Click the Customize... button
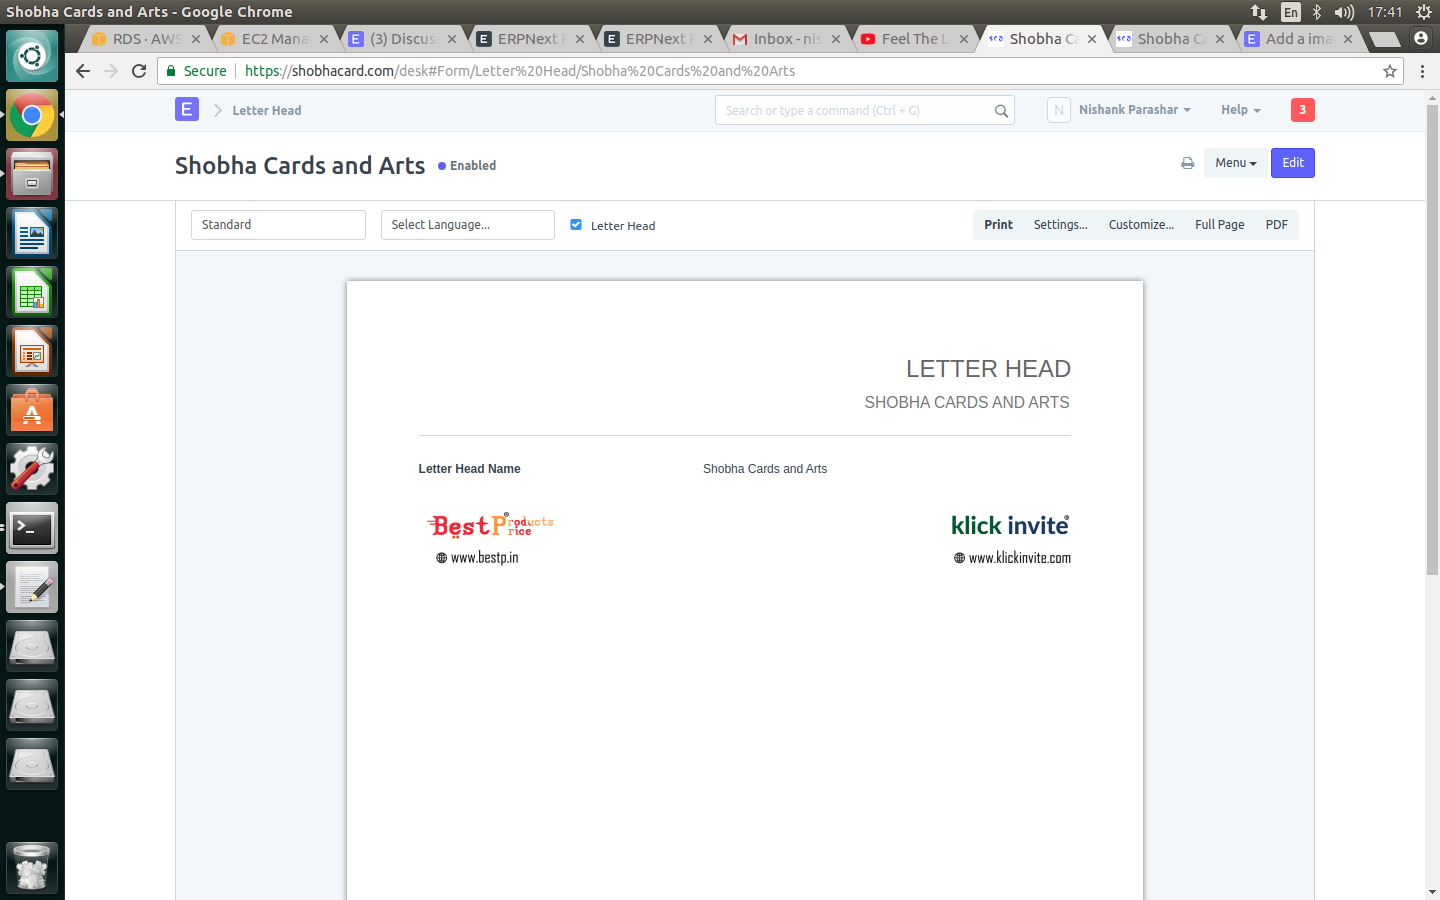Screen dimensions: 1440x900 [1141, 225]
